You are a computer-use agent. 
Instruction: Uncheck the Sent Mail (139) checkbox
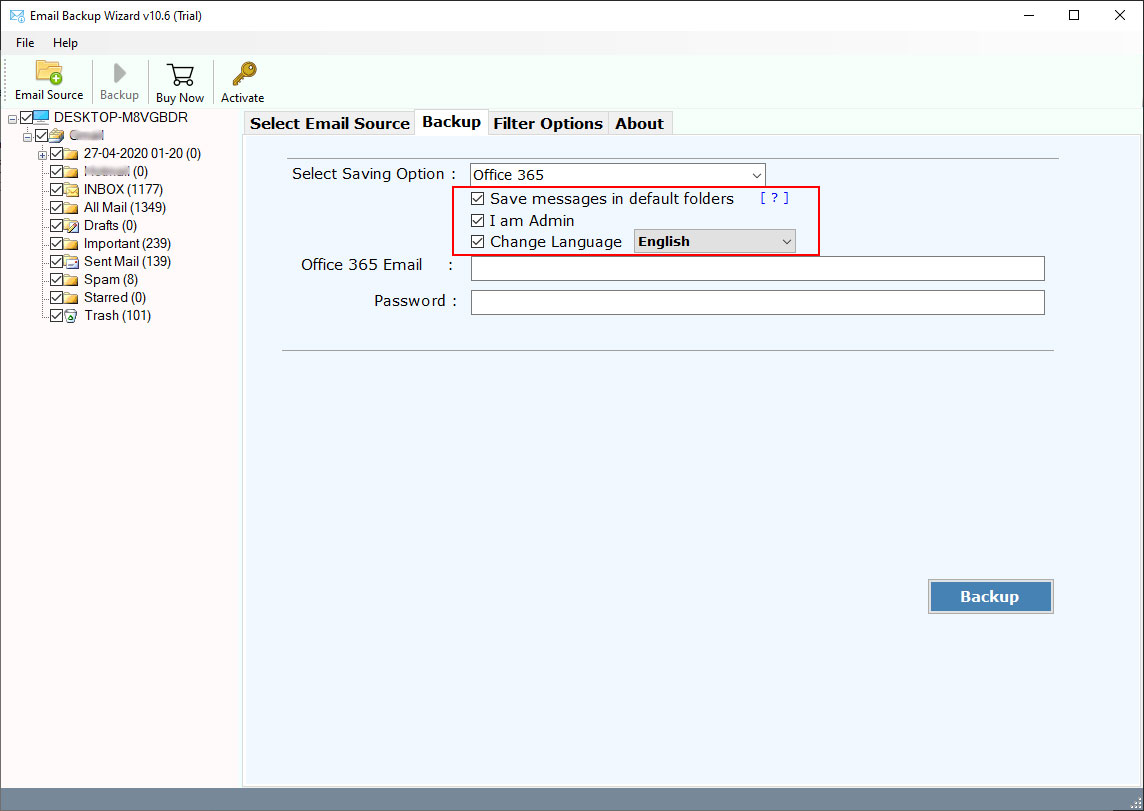point(56,262)
